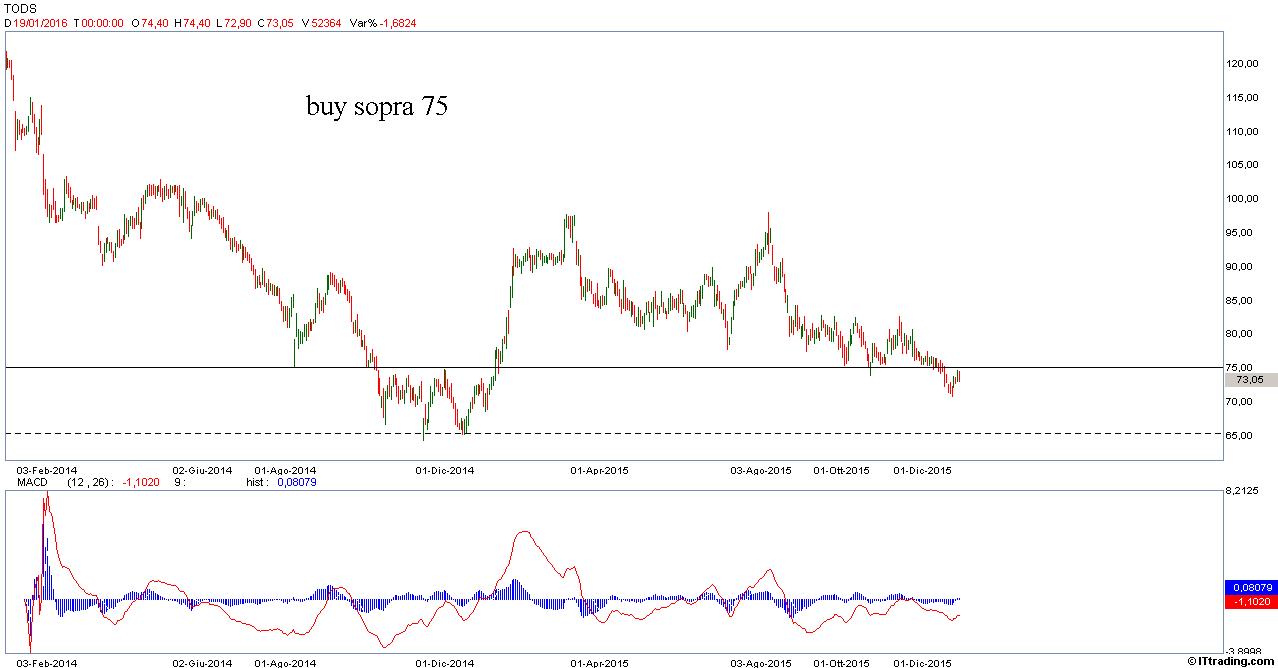Select the 73,05 current price tag
1278x668 pixels.
[x=1249, y=380]
